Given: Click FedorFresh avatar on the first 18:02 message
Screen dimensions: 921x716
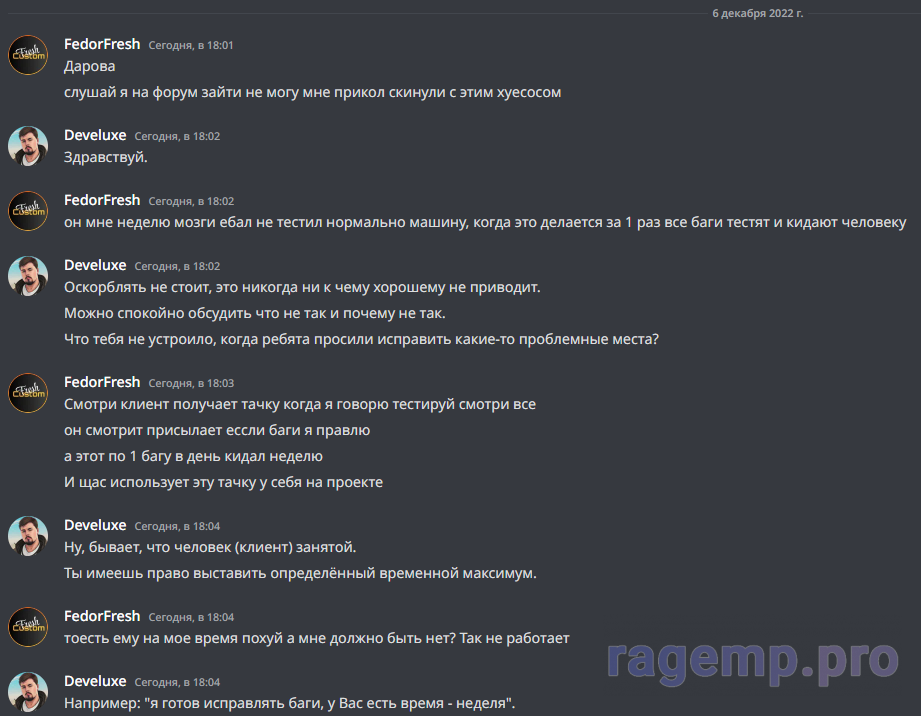Looking at the screenshot, I should click(28, 211).
